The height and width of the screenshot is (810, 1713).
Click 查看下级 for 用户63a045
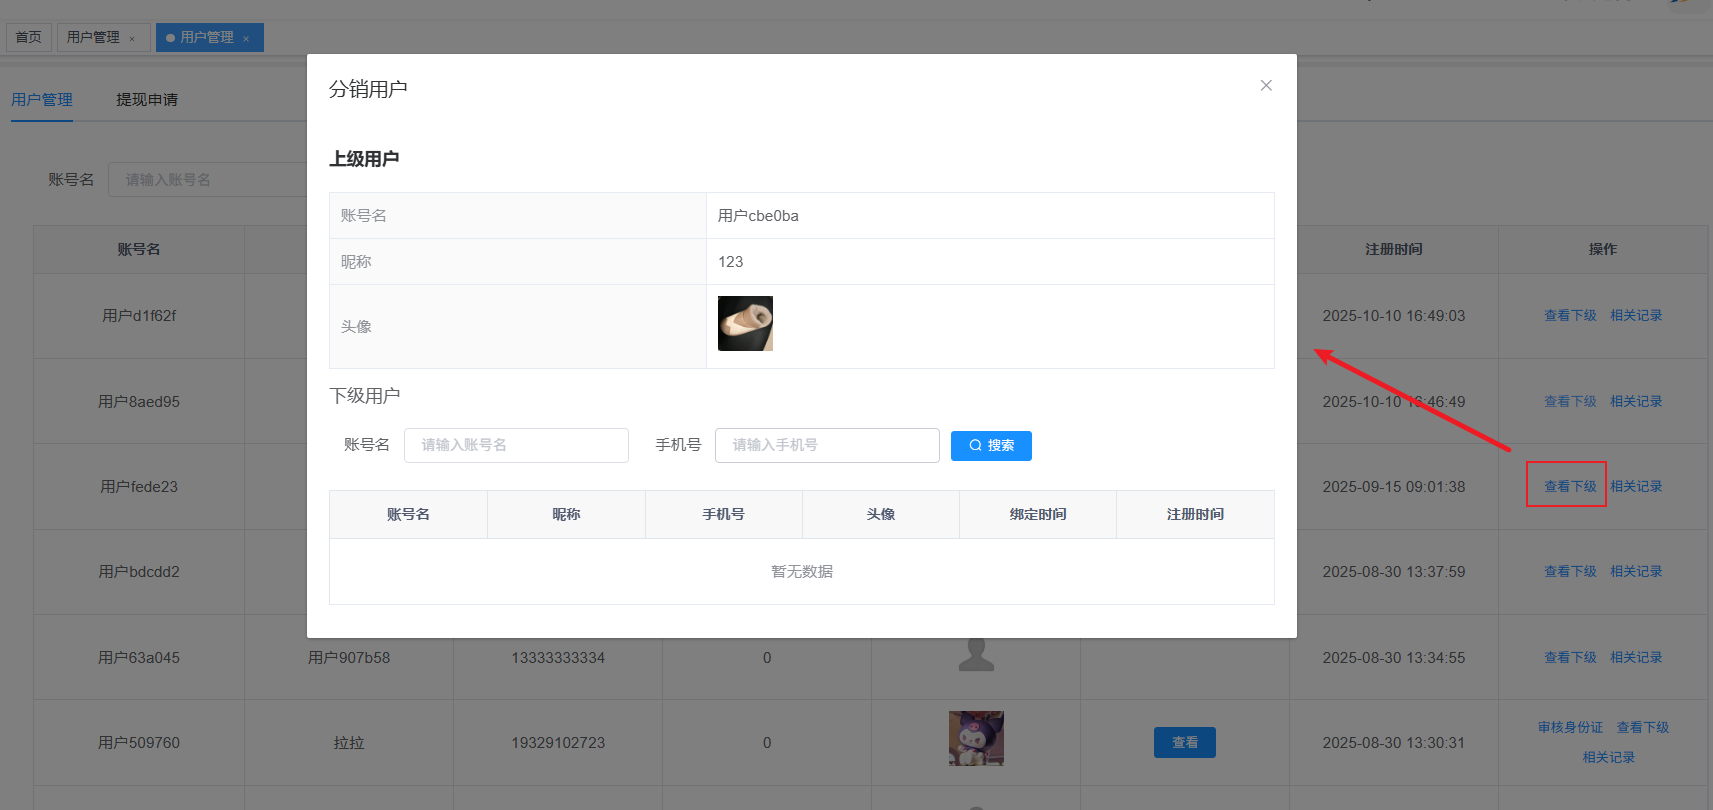1570,658
